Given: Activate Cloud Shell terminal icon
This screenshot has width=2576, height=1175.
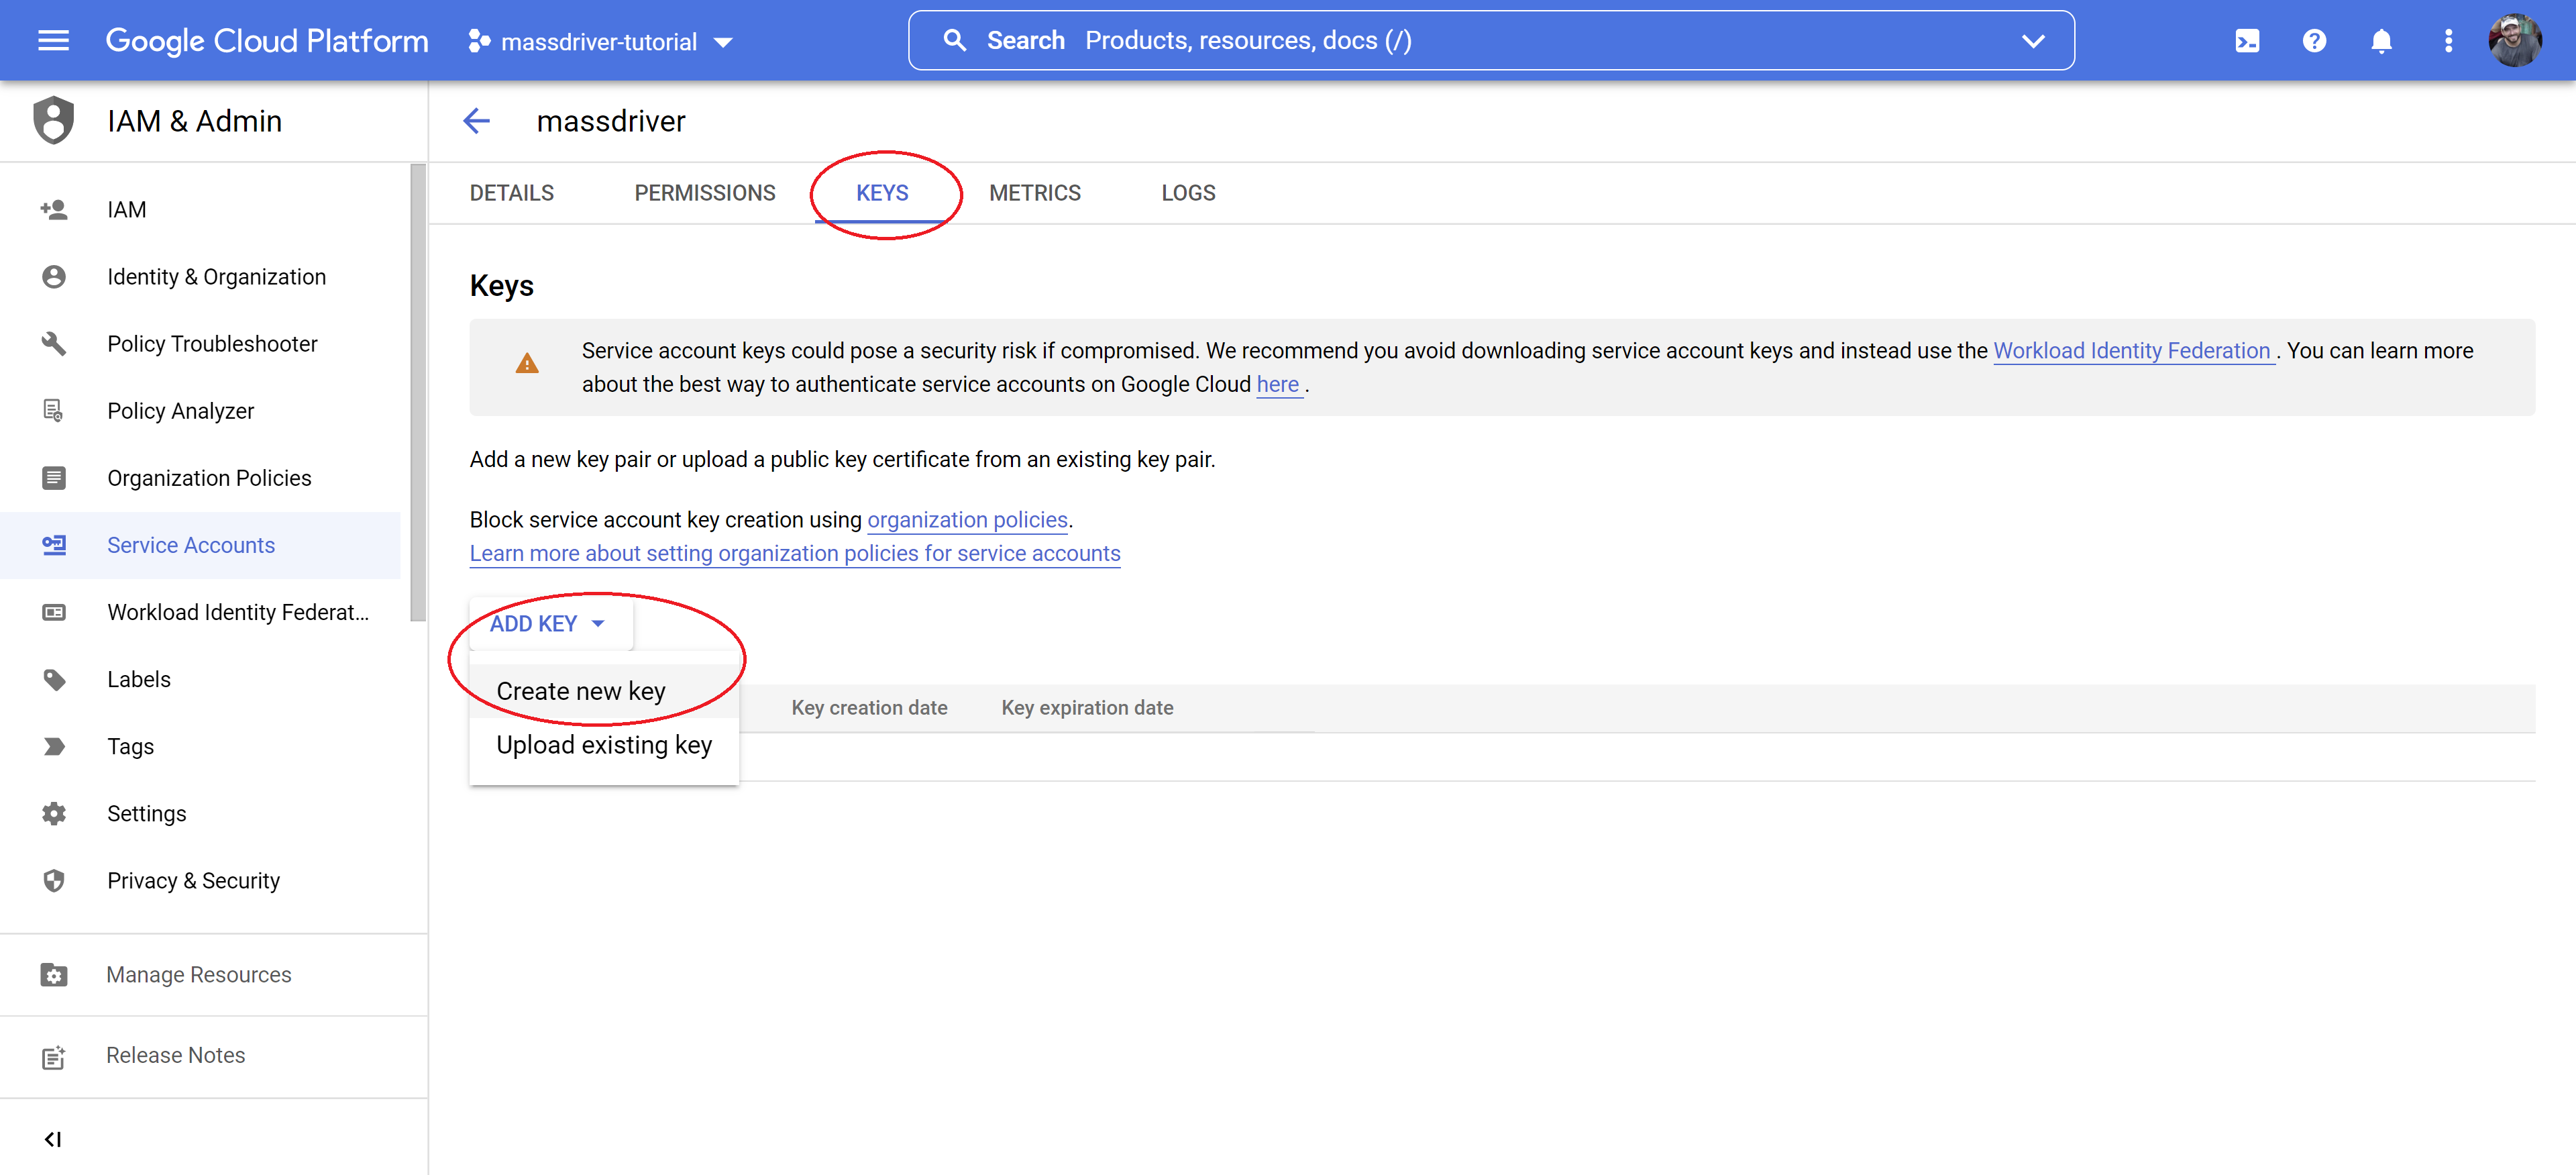Looking at the screenshot, I should tap(2247, 41).
